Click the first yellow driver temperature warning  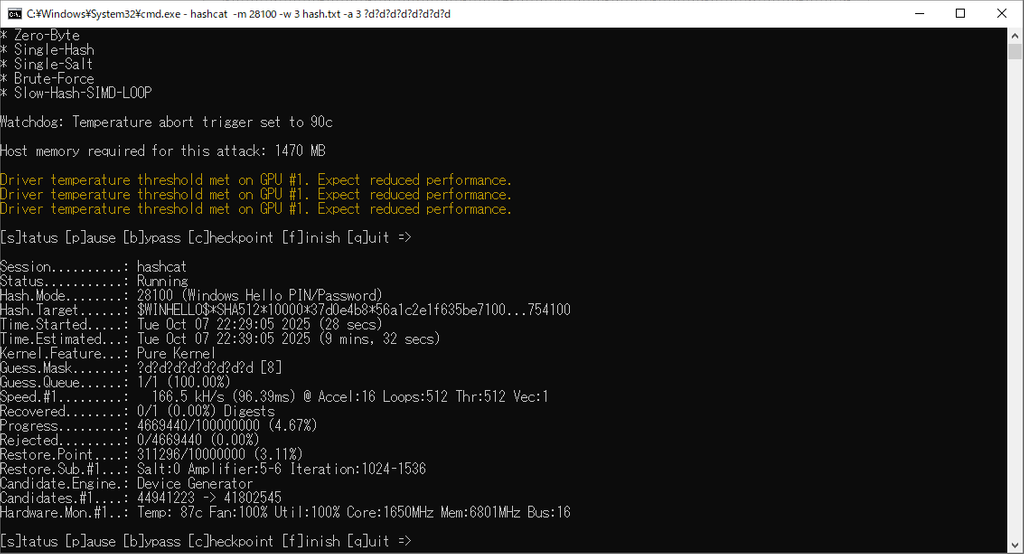255,180
